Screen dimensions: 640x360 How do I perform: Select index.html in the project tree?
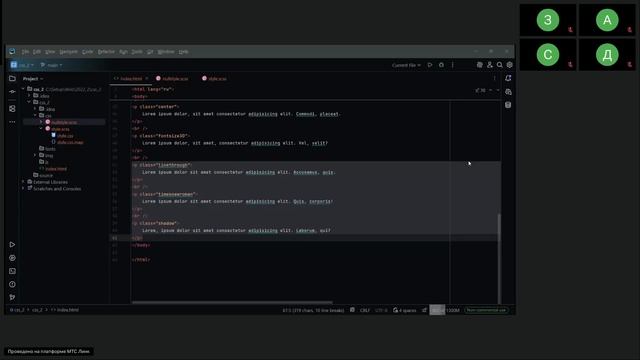click(53, 169)
